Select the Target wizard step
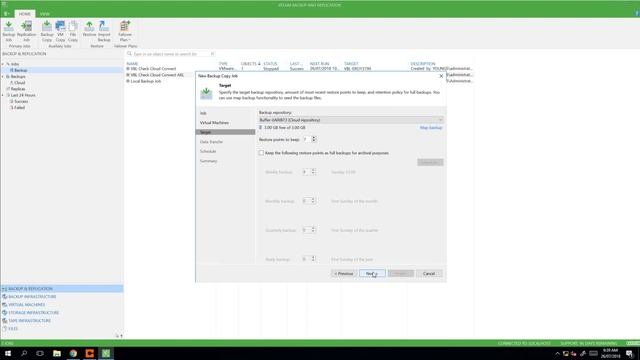 click(x=225, y=132)
